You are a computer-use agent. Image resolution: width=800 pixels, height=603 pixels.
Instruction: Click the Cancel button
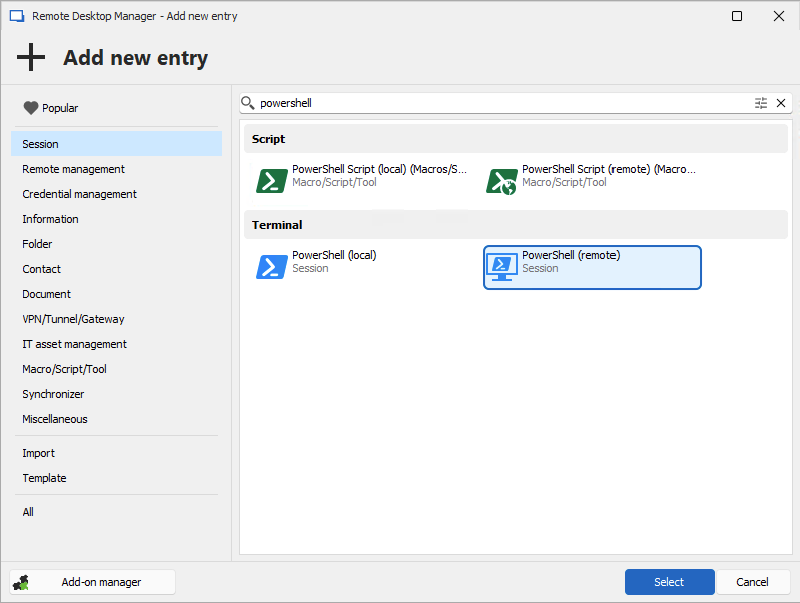[753, 582]
